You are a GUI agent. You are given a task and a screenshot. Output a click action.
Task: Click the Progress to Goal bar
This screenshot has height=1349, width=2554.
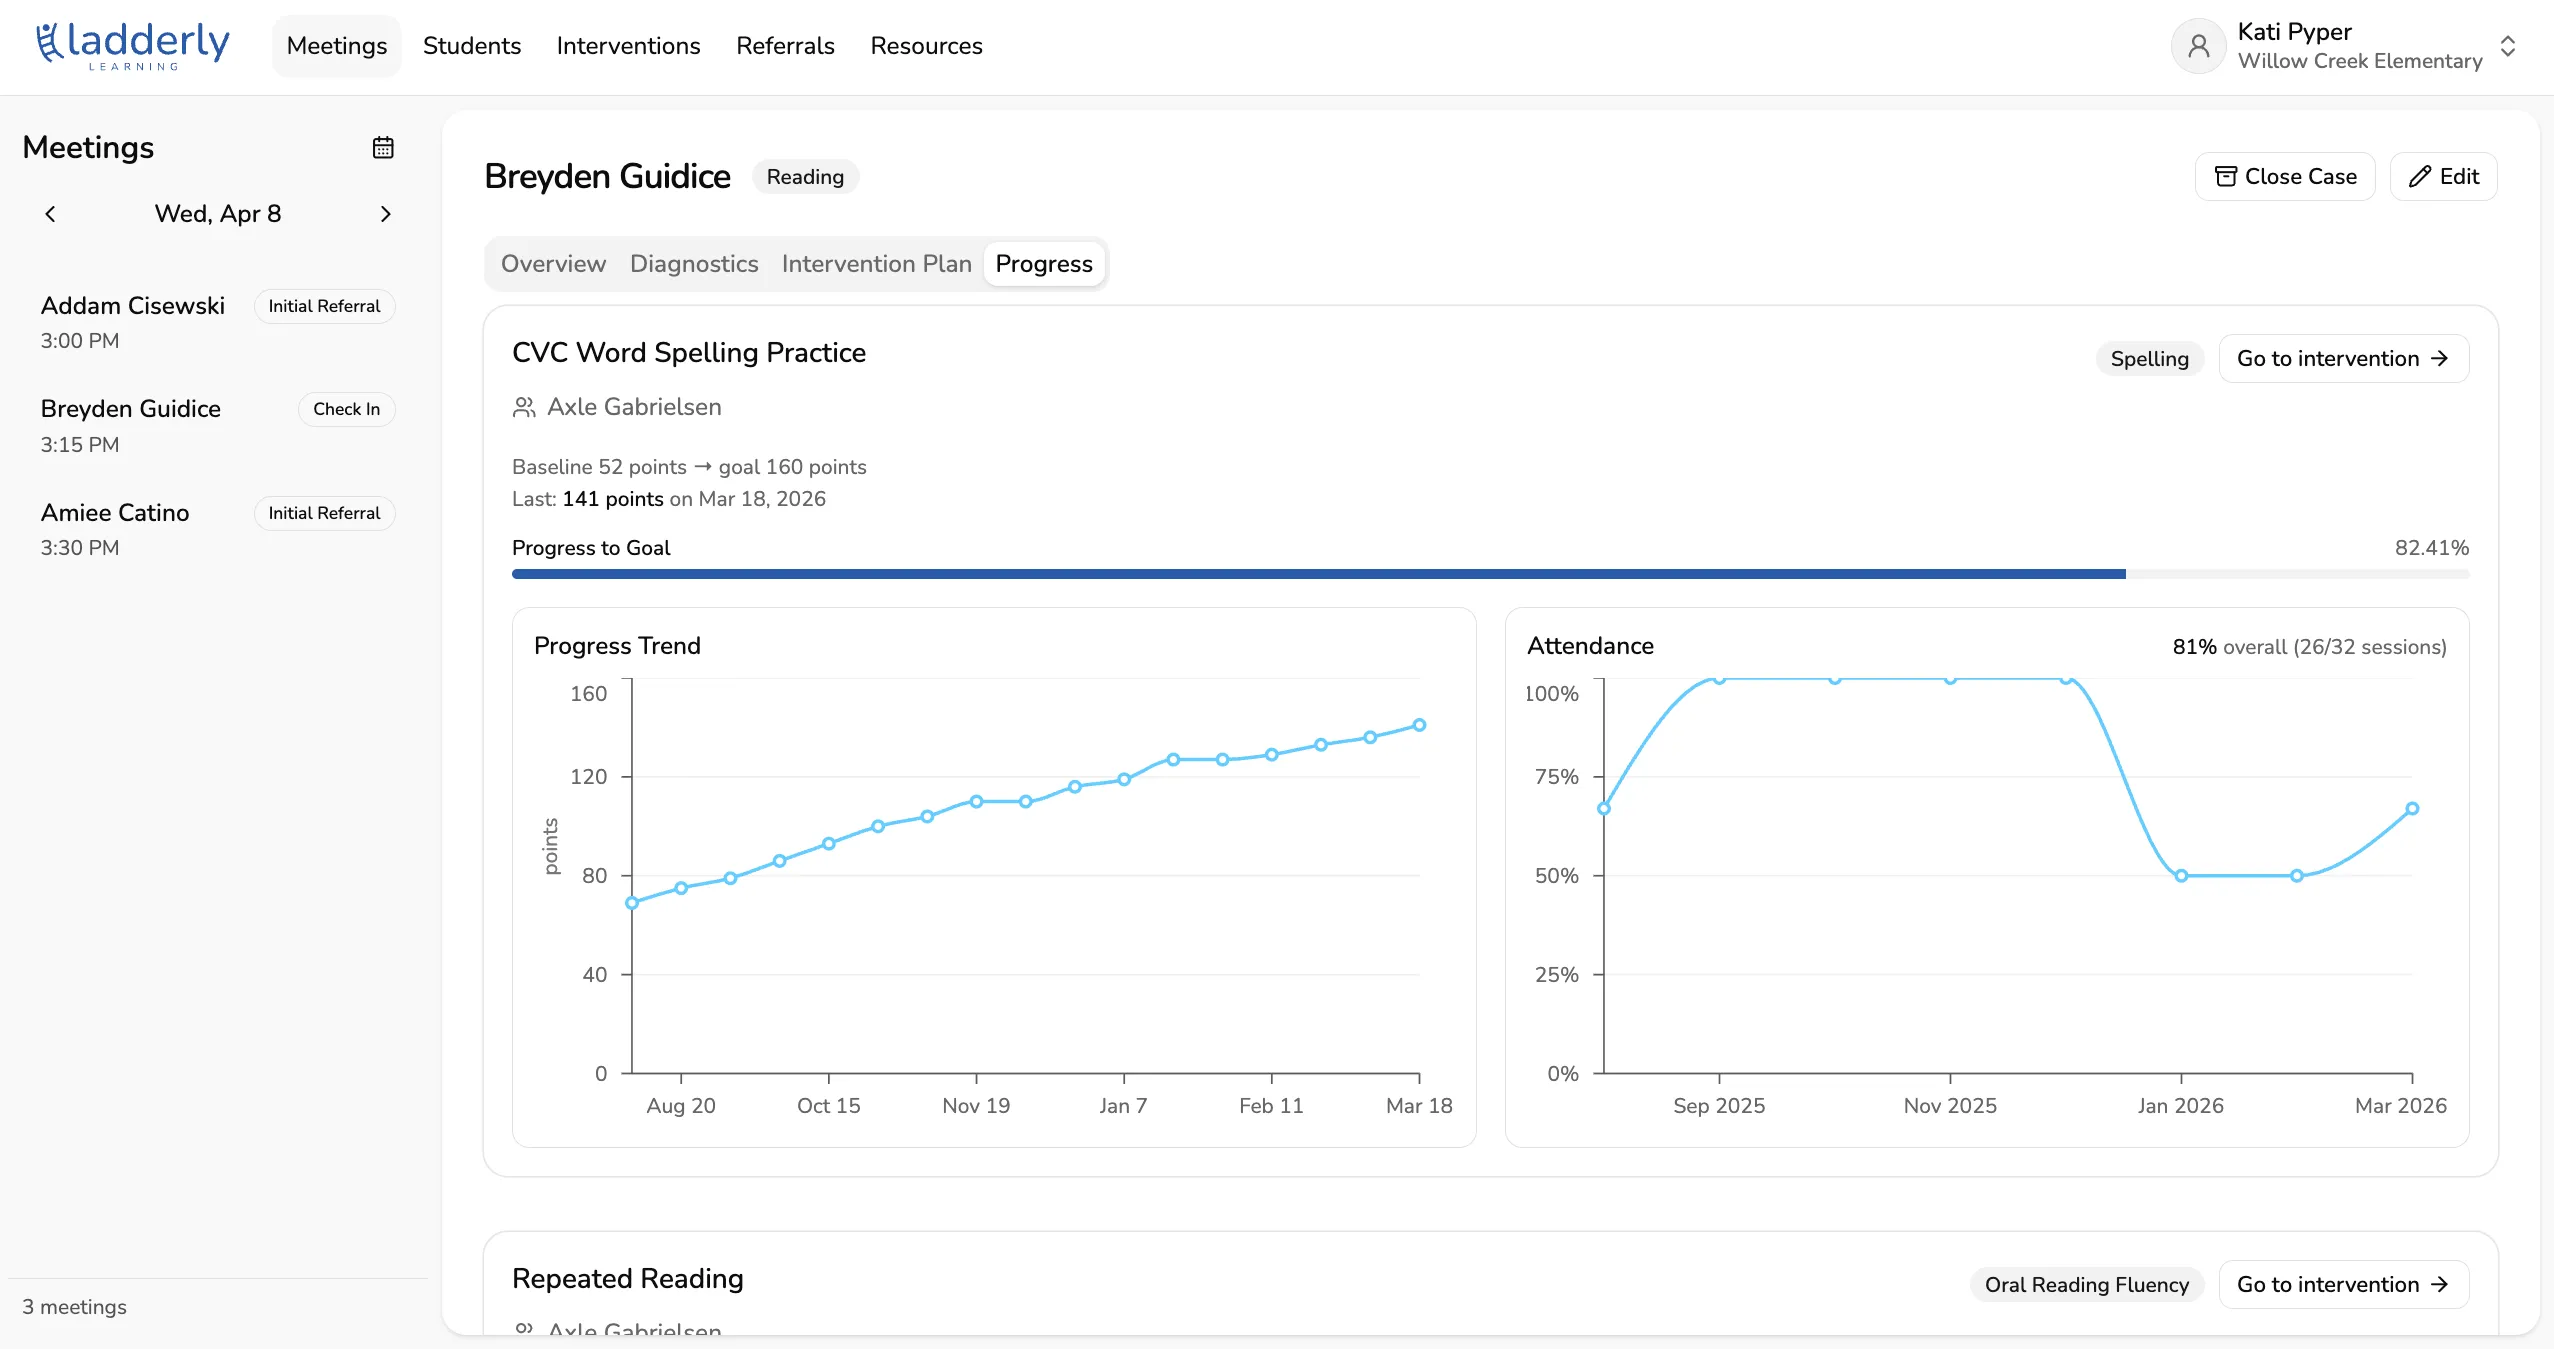point(1490,574)
